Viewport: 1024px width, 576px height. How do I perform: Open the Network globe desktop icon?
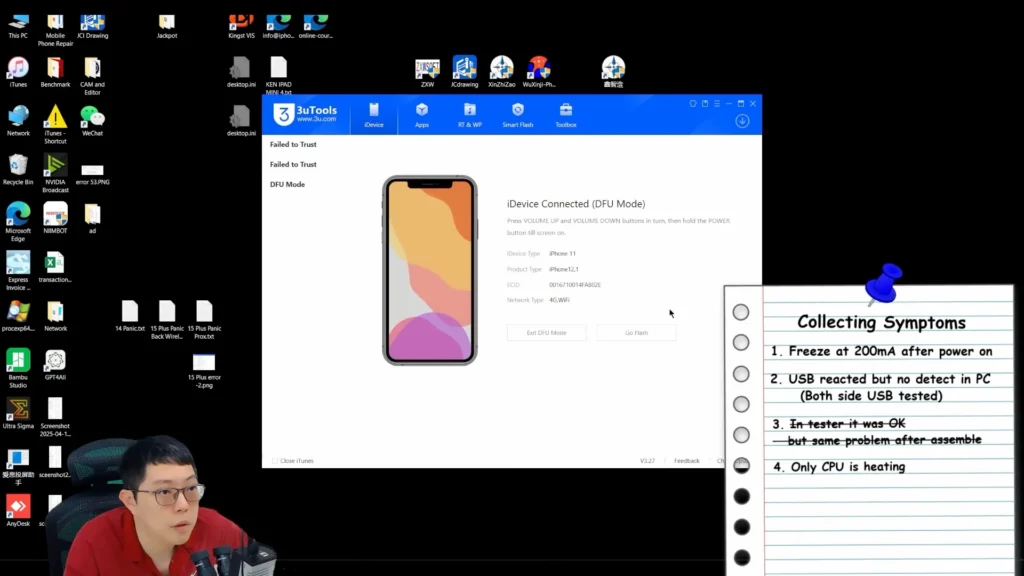click(x=18, y=121)
